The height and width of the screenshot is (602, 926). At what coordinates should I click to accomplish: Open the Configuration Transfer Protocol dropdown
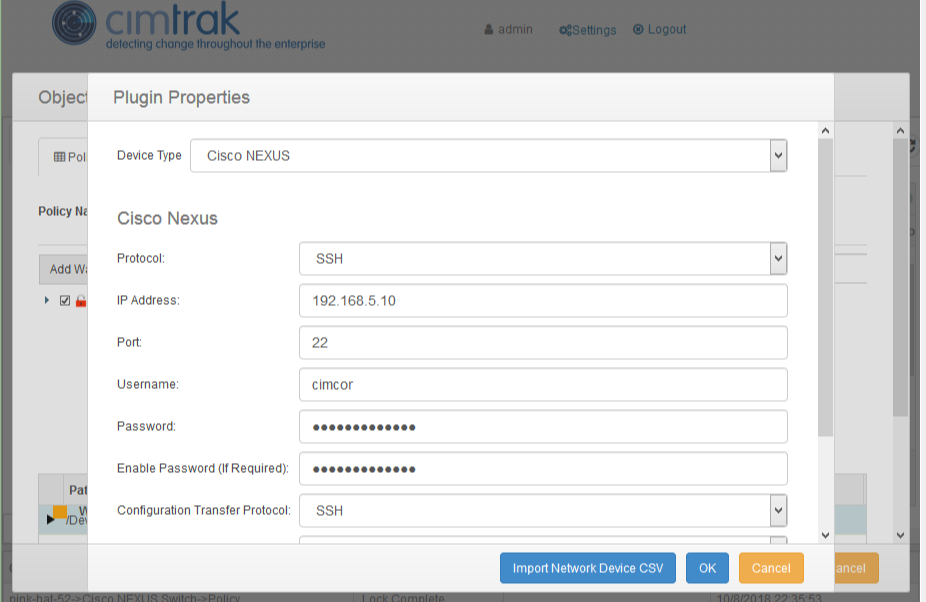pos(778,510)
